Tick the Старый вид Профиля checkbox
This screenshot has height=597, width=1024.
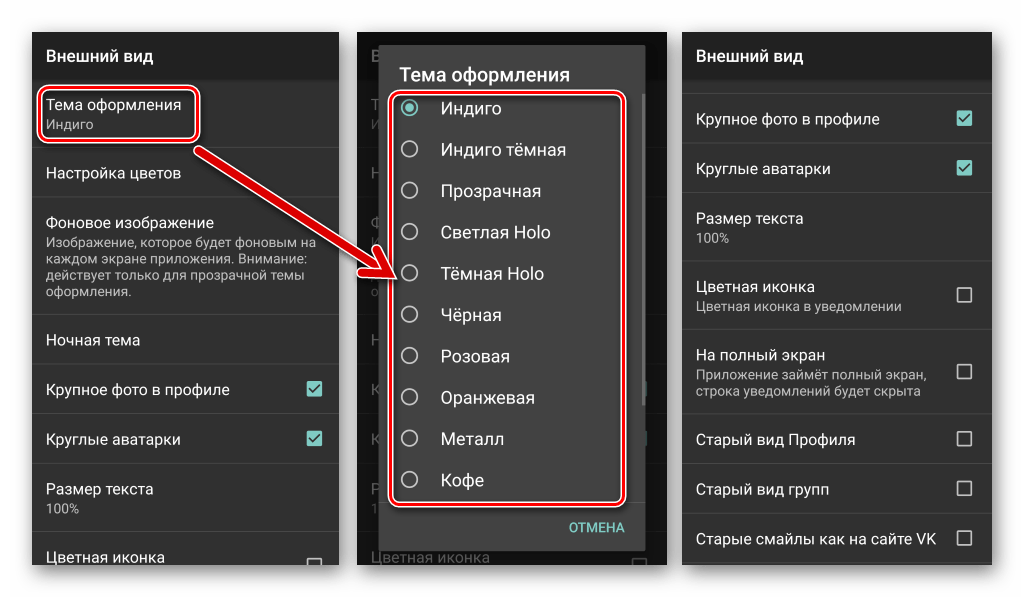coord(964,439)
